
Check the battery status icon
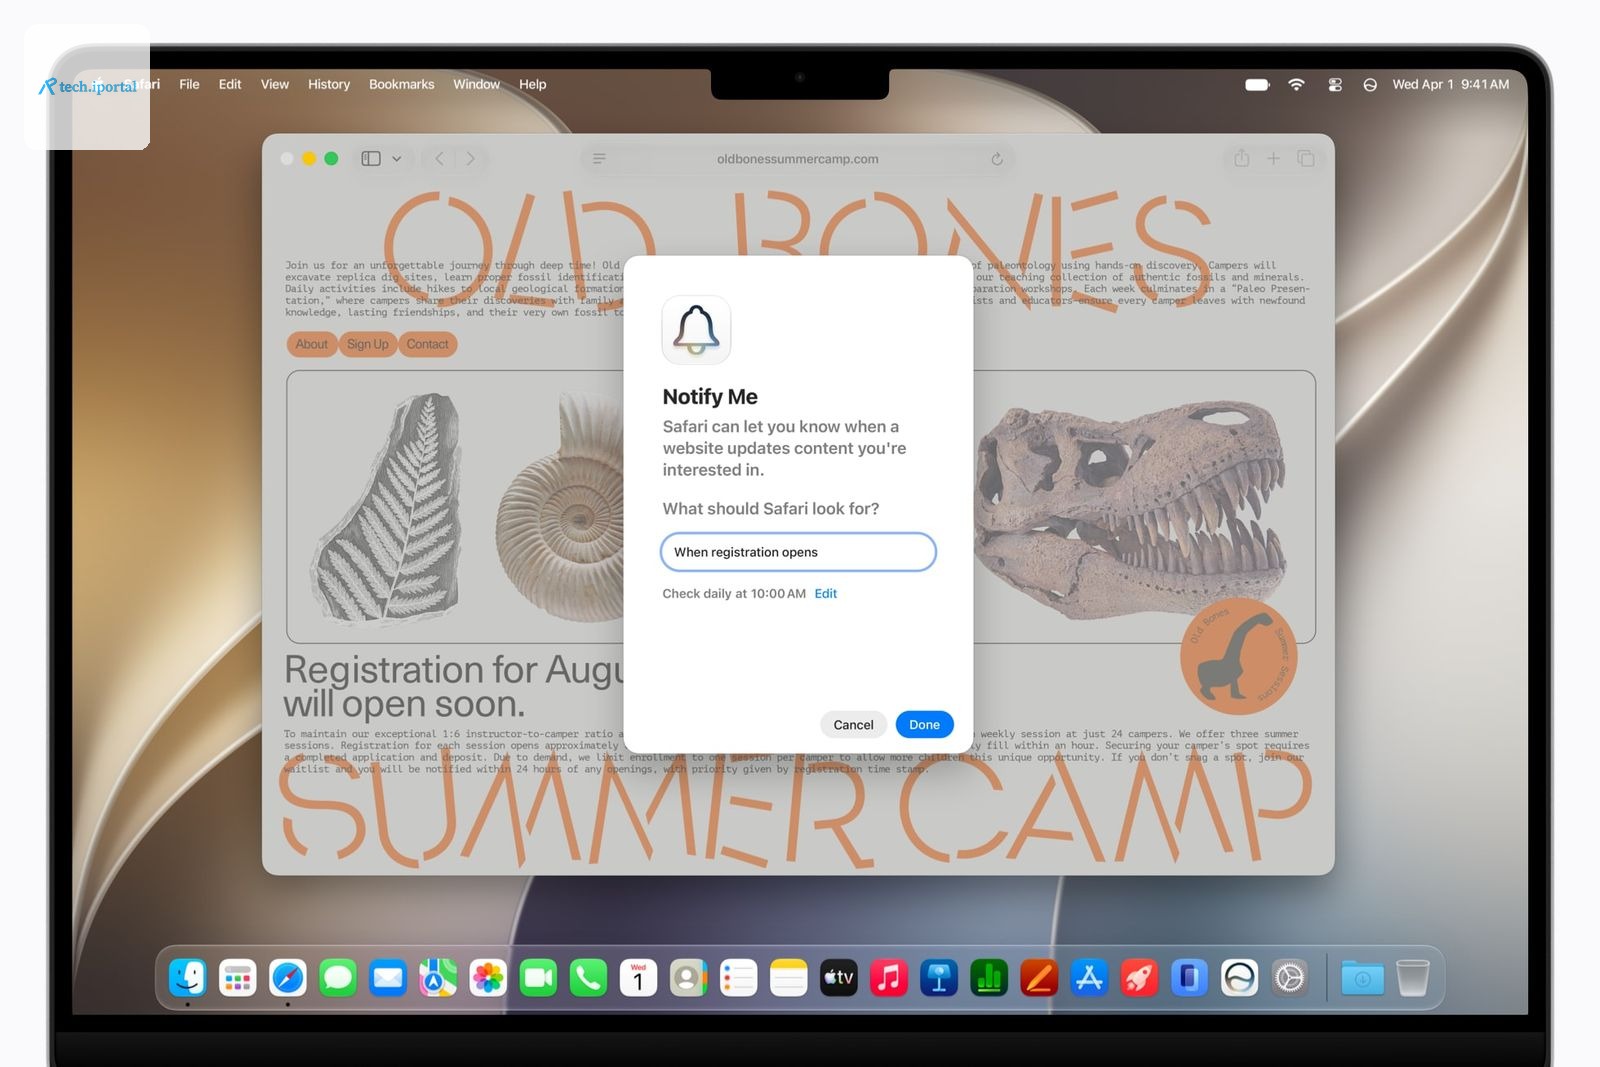pos(1257,85)
